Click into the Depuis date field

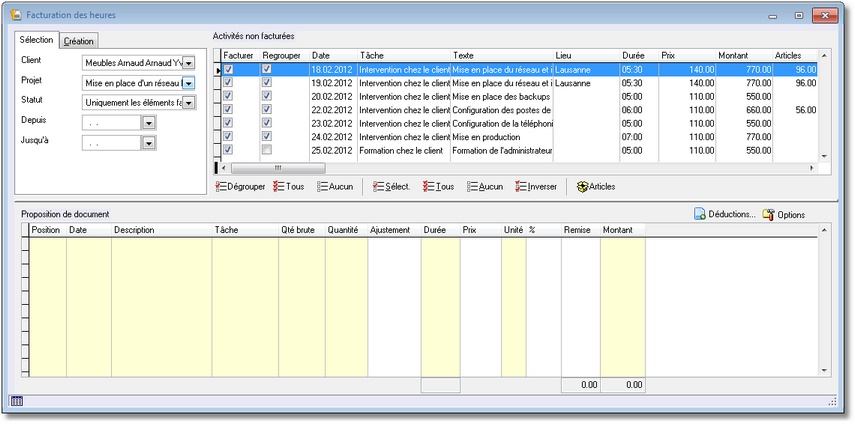point(110,123)
